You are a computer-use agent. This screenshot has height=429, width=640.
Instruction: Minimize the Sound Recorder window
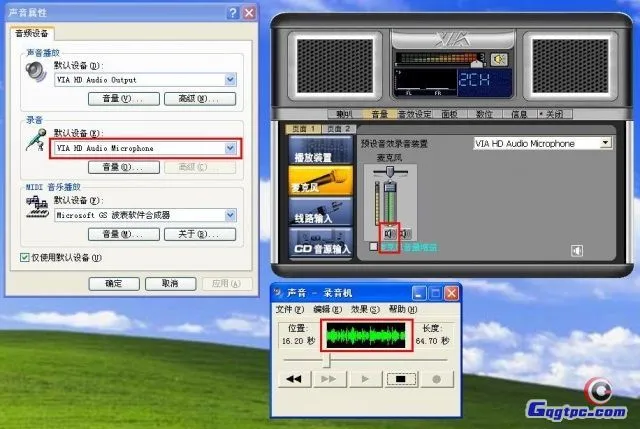pyautogui.click(x=419, y=293)
